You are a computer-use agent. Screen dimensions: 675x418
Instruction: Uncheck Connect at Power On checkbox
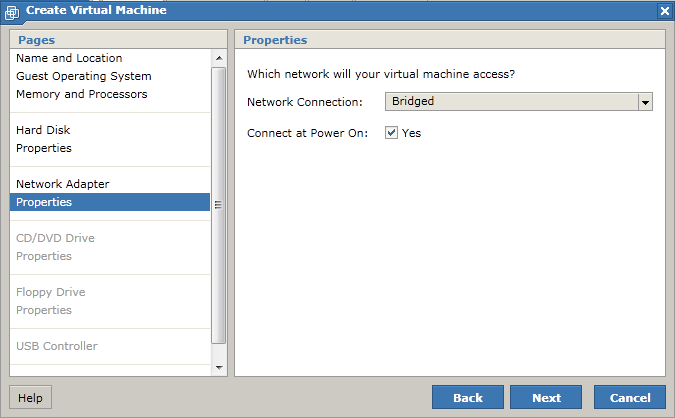tap(391, 133)
